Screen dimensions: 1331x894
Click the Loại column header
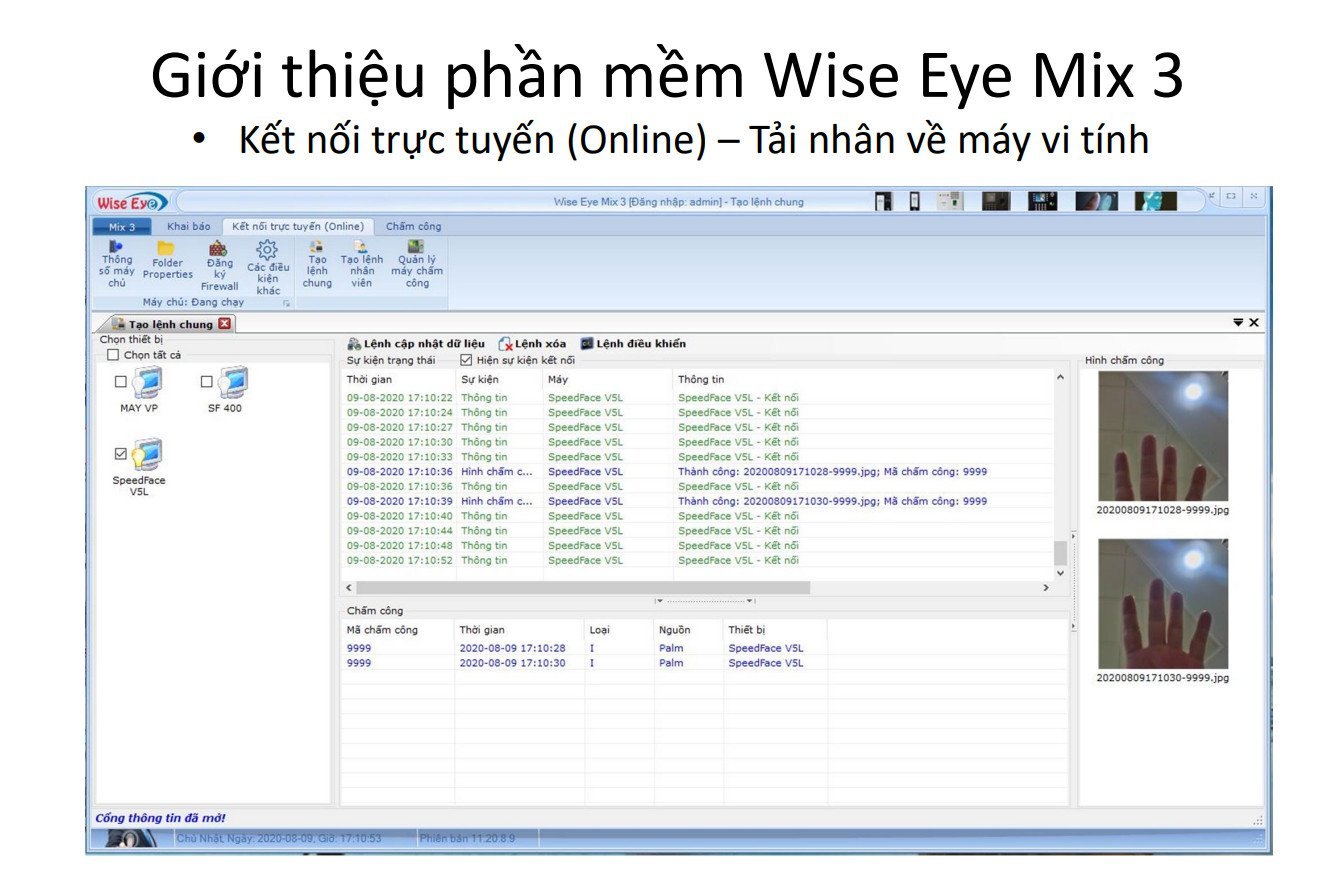[x=619, y=630]
